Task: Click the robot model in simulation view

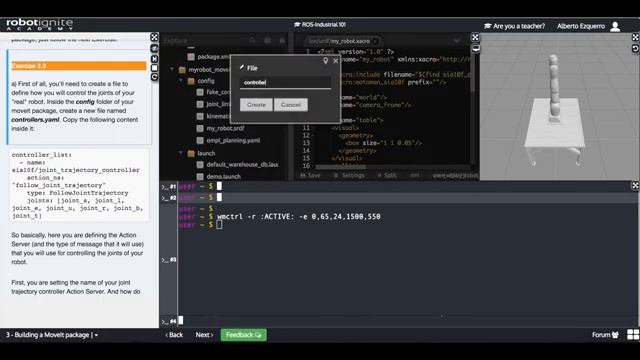Action: [x=554, y=88]
